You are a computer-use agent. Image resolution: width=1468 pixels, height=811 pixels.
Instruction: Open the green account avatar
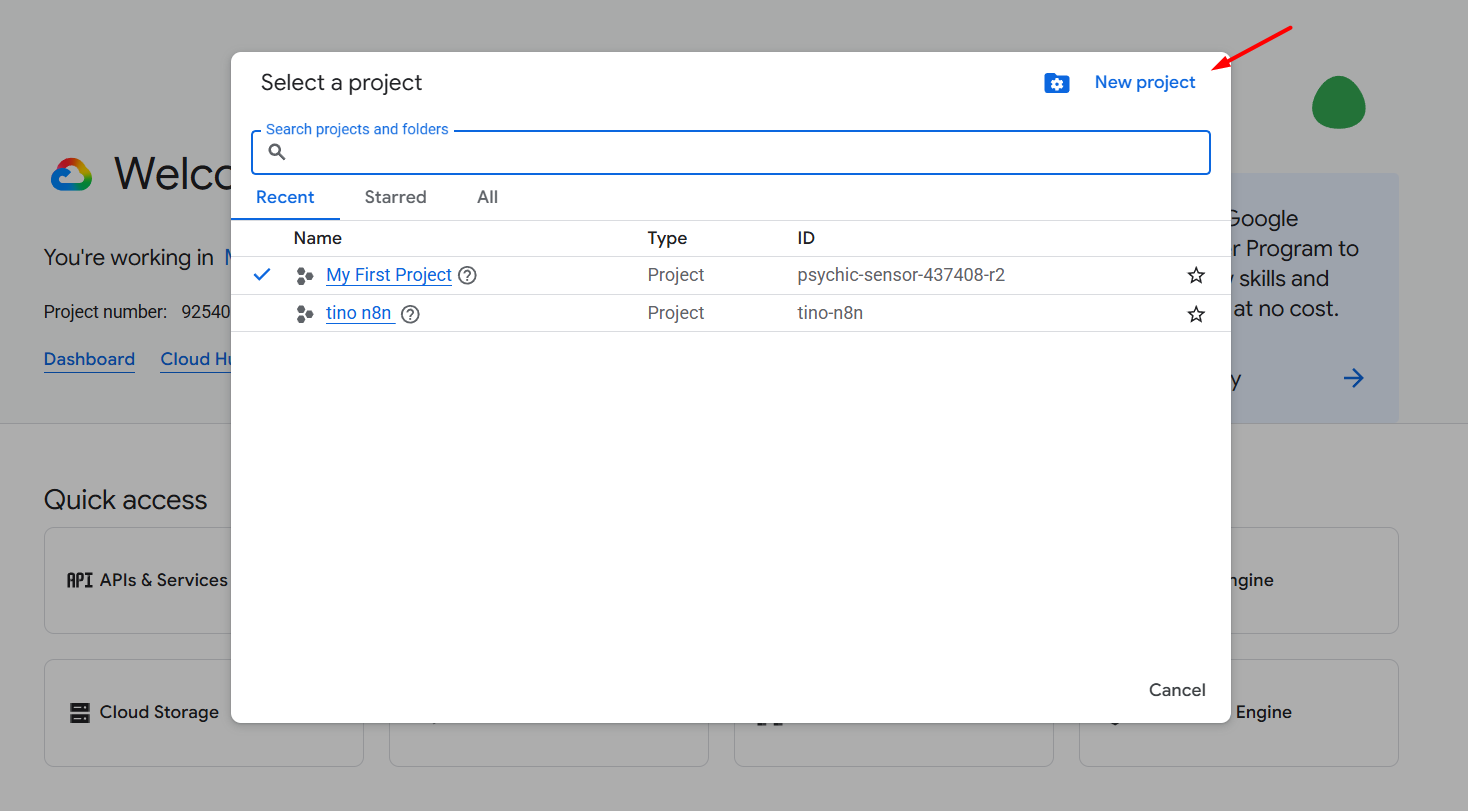(1339, 102)
